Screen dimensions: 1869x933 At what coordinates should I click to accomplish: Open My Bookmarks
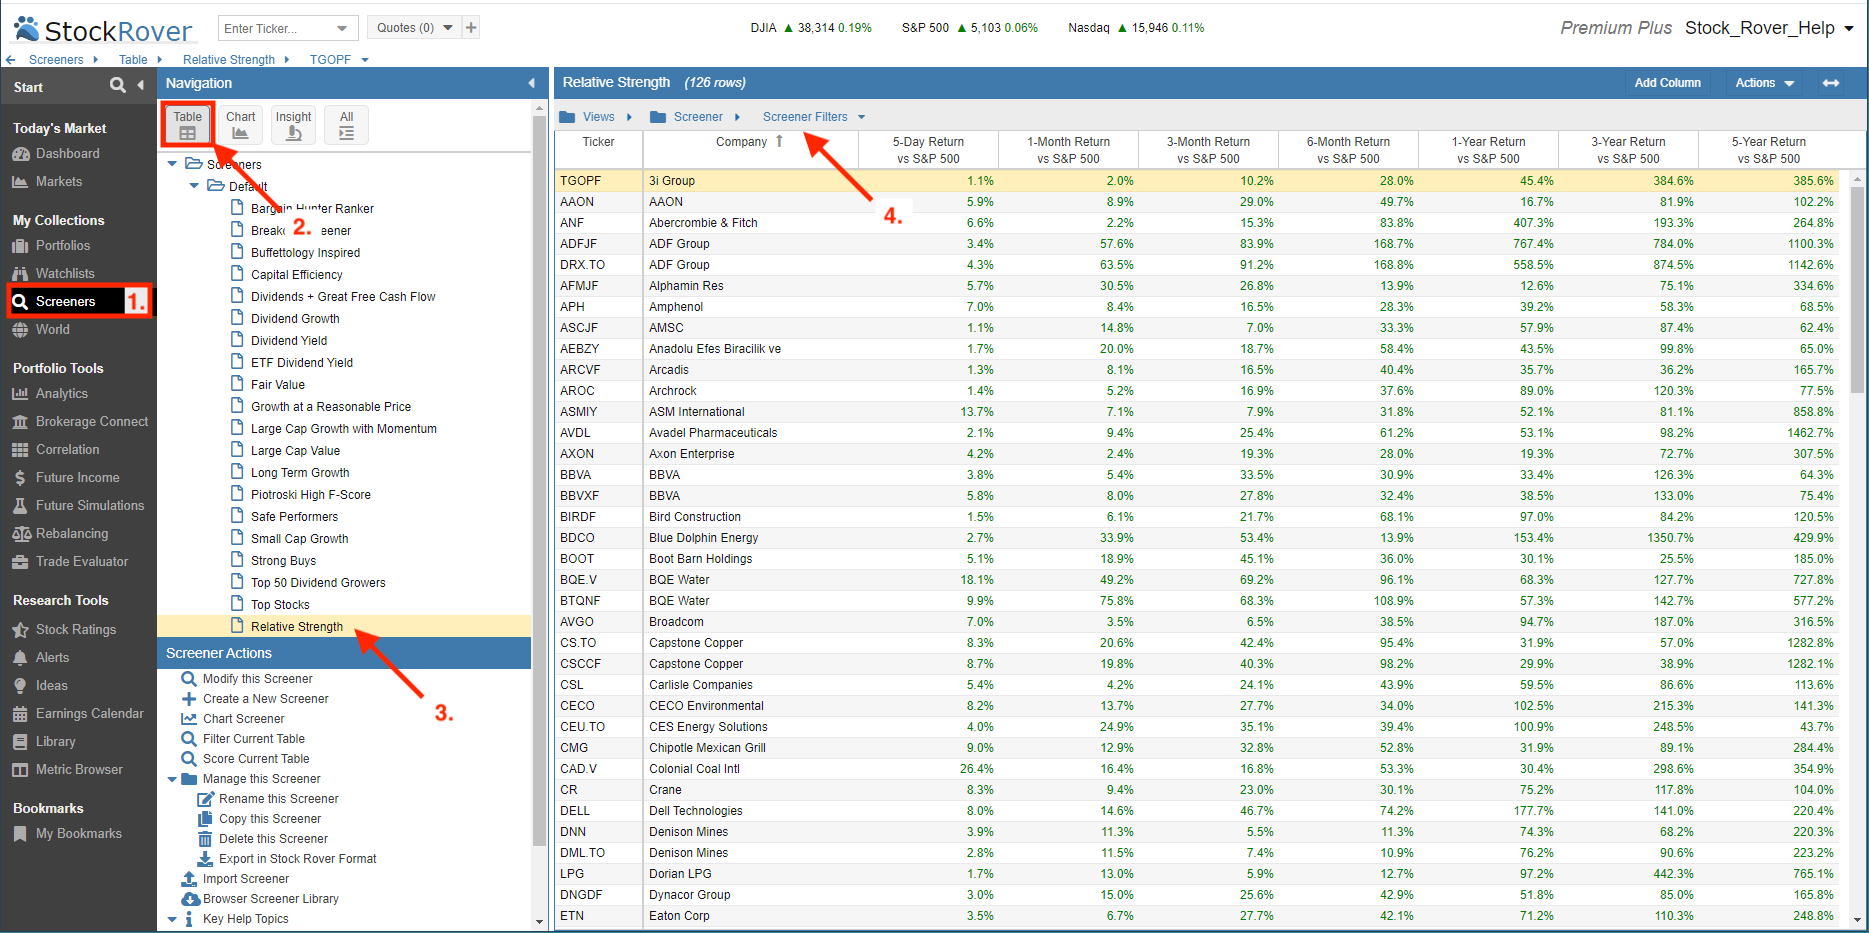78,834
